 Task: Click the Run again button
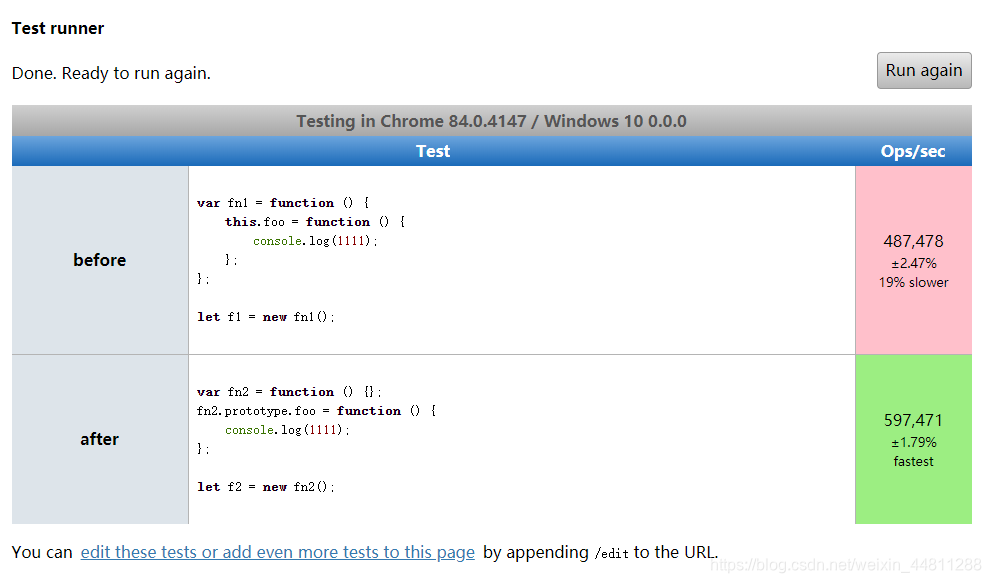coord(923,70)
